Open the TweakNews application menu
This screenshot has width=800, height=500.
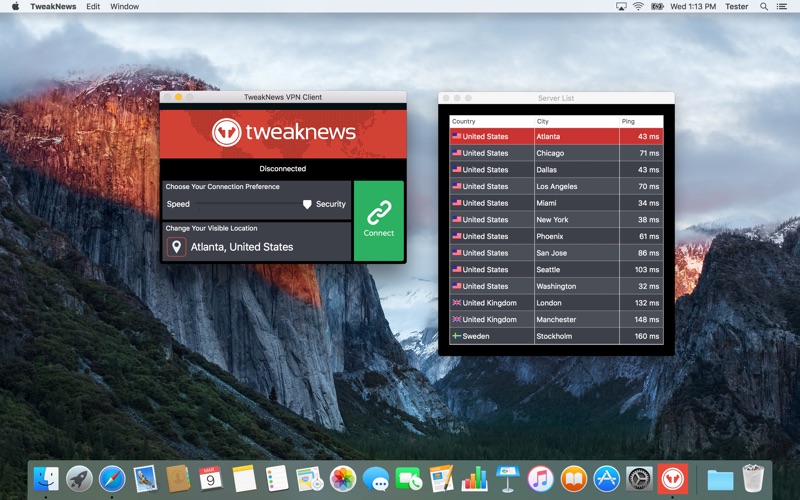[x=53, y=7]
